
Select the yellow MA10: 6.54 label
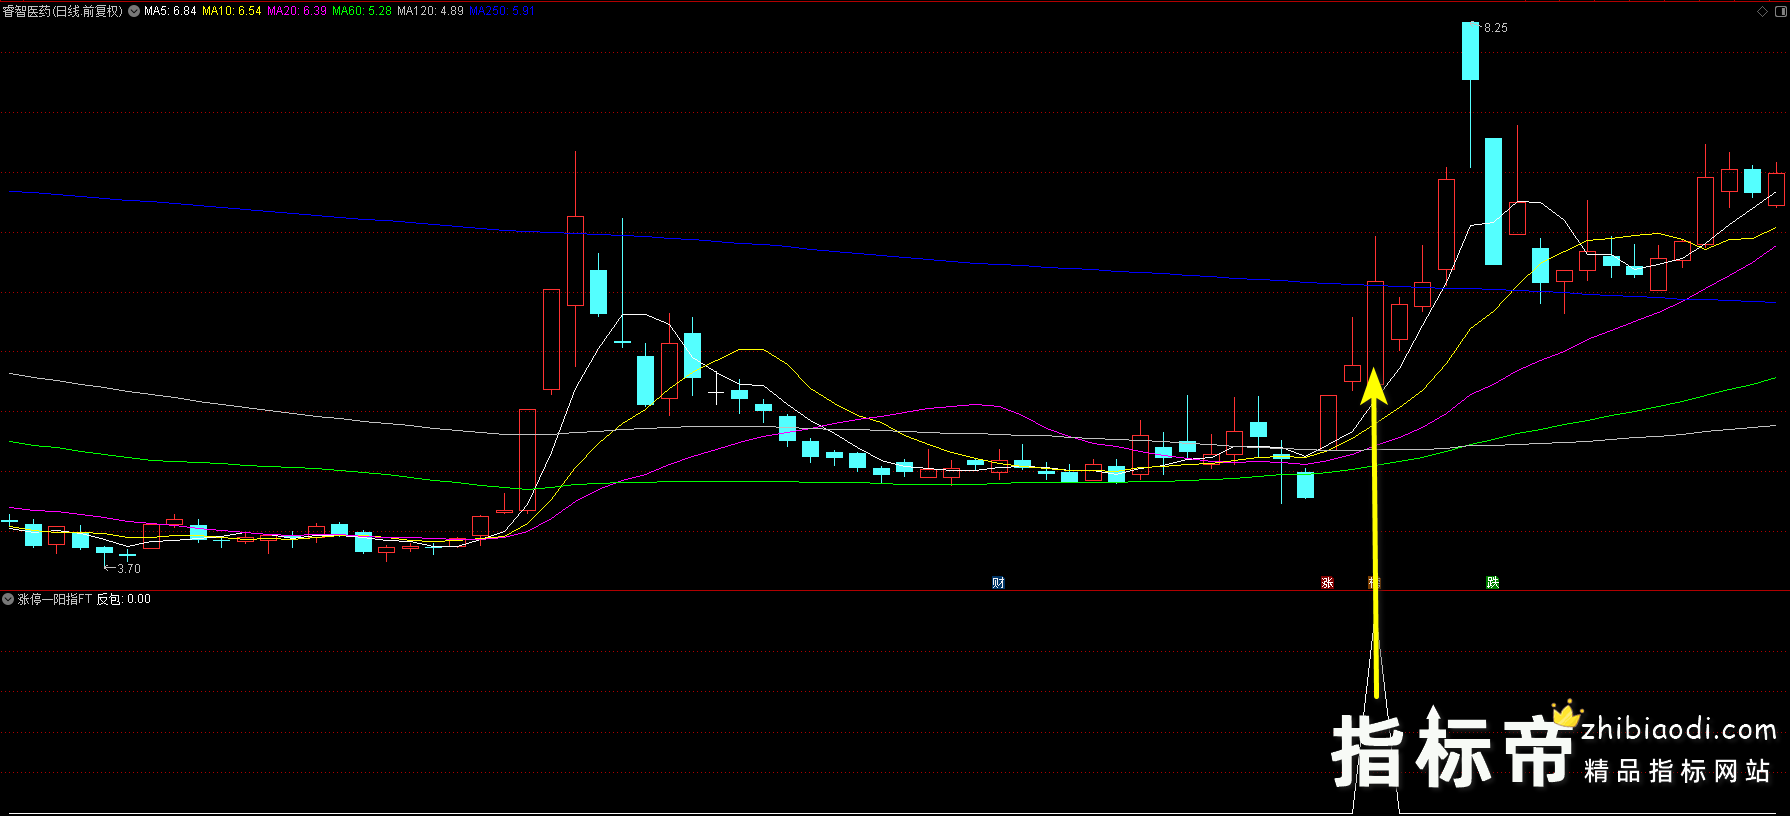click(x=232, y=11)
